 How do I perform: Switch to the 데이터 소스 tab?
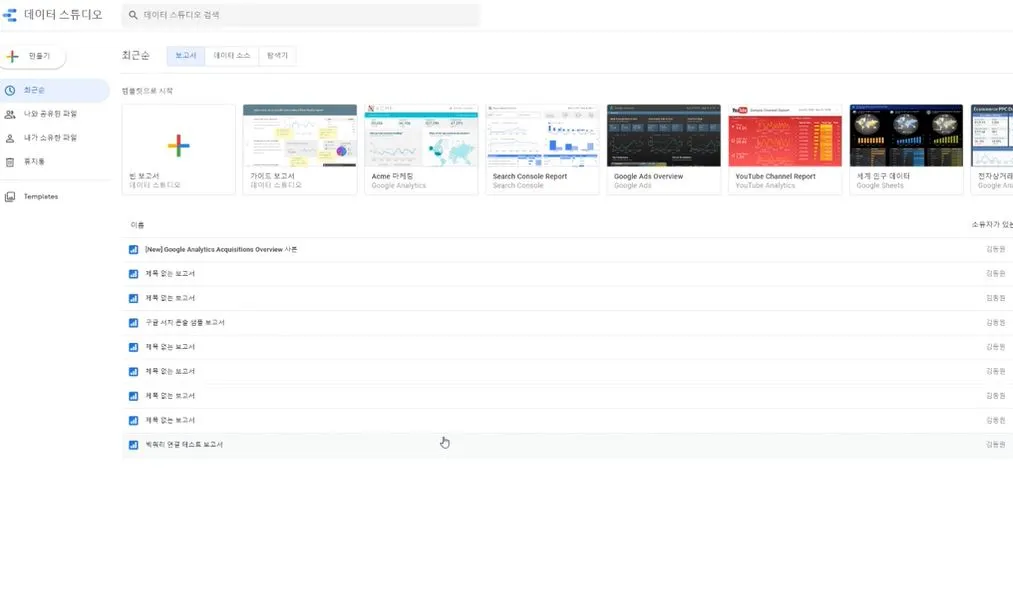coord(231,55)
